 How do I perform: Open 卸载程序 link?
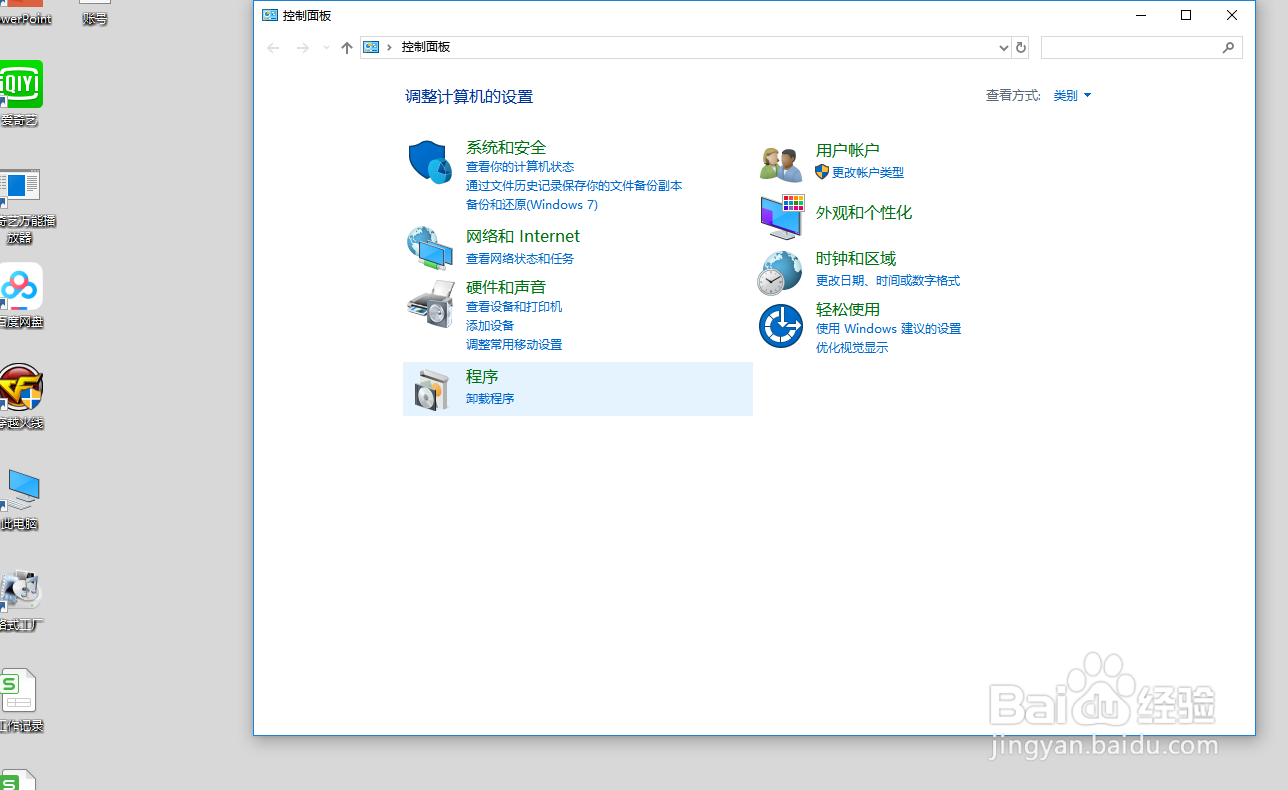click(x=489, y=398)
